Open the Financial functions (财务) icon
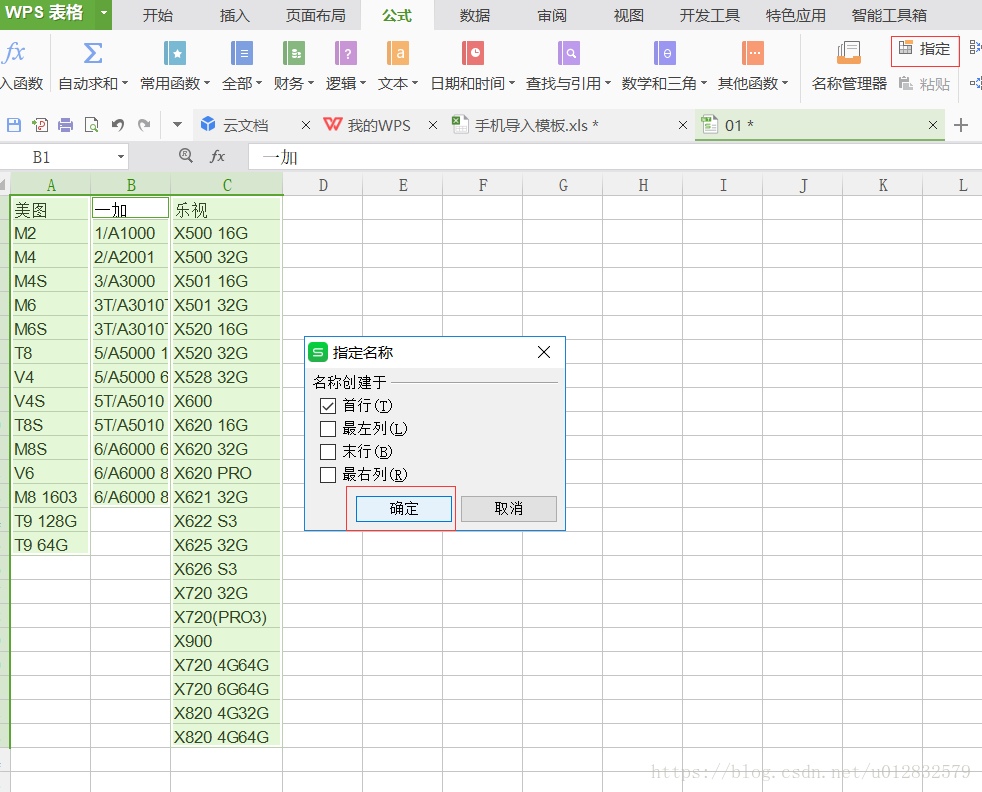 pos(293,53)
